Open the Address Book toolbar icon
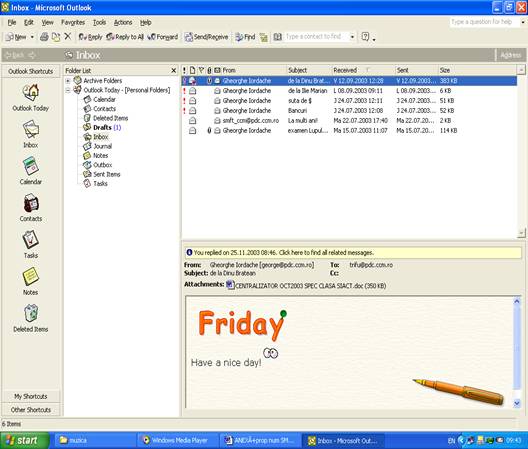This screenshot has height=449, width=528. click(x=277, y=37)
